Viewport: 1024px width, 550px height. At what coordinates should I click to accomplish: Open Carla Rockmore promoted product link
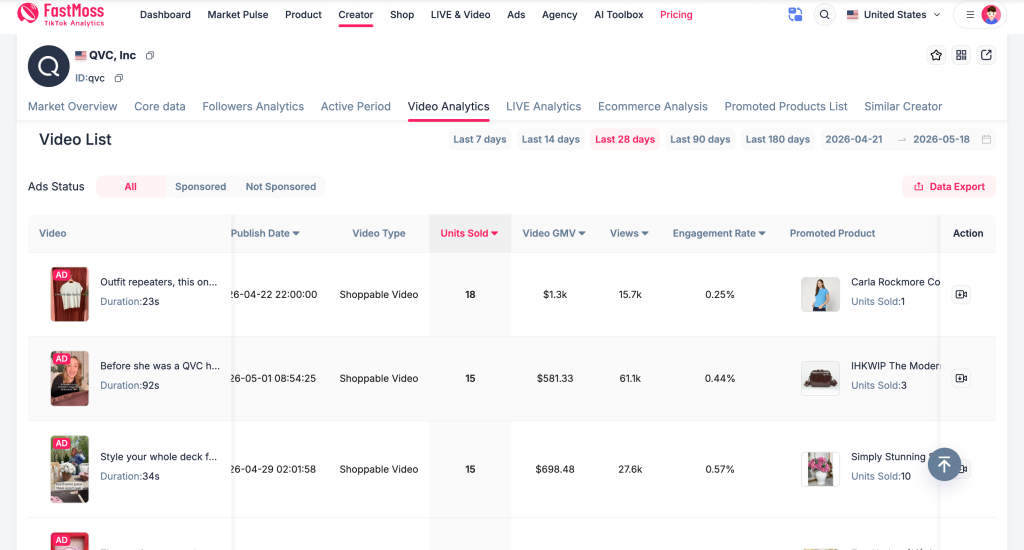(895, 282)
